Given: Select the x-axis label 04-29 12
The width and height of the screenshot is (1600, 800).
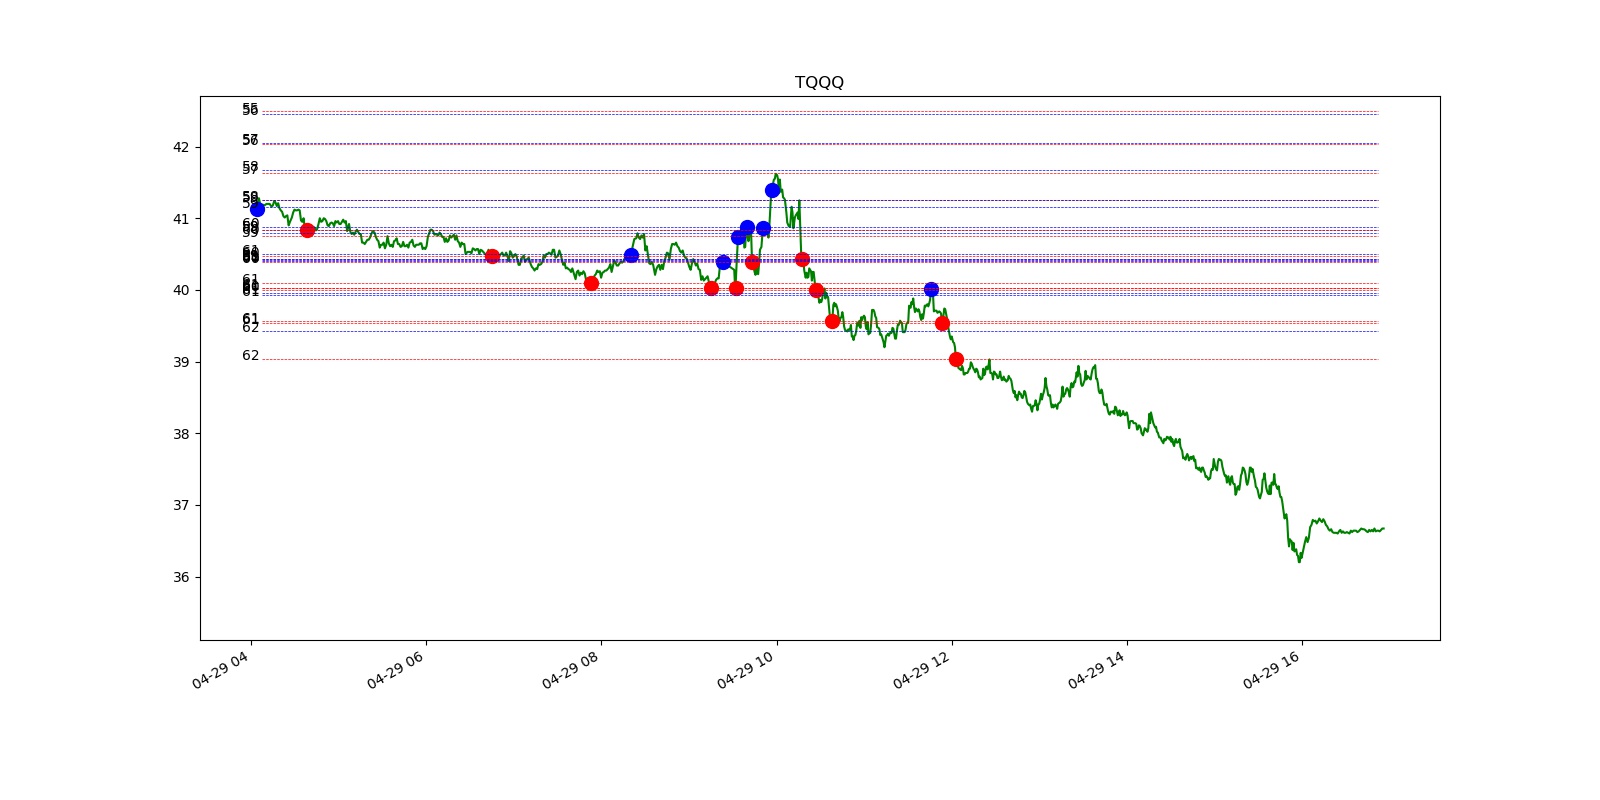Looking at the screenshot, I should point(921,670).
